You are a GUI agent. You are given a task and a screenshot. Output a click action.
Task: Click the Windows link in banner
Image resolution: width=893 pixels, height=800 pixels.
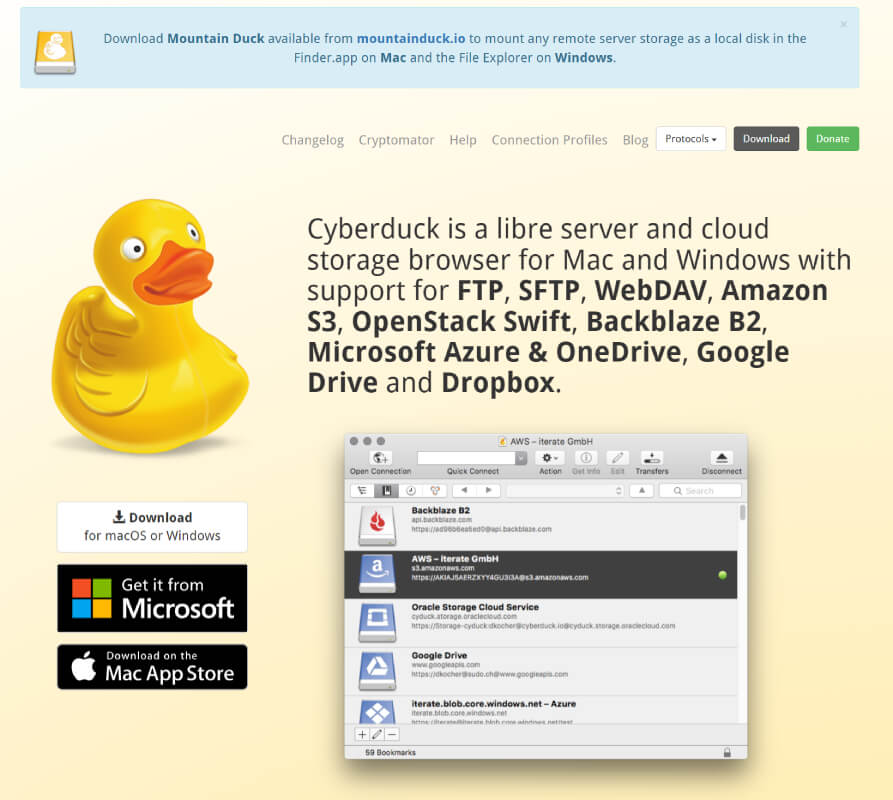[x=584, y=58]
